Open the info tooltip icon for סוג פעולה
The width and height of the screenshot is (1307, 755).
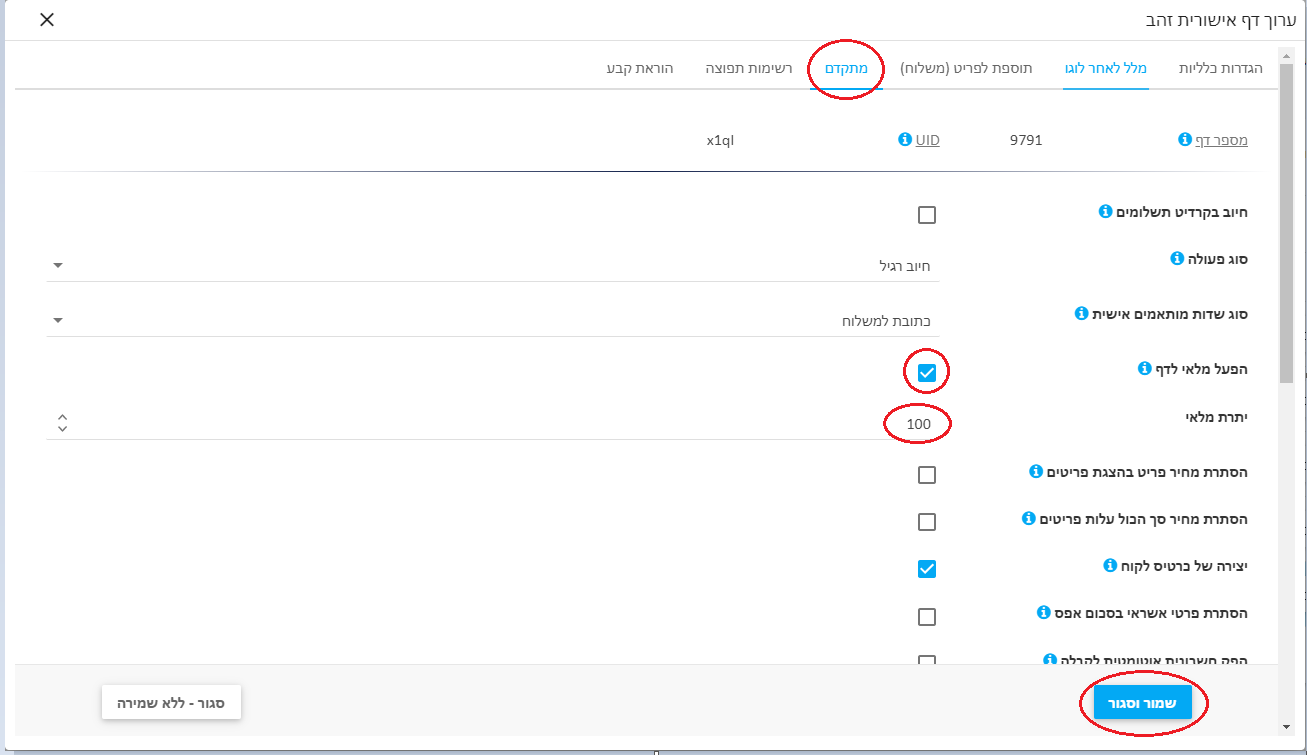tap(1177, 259)
